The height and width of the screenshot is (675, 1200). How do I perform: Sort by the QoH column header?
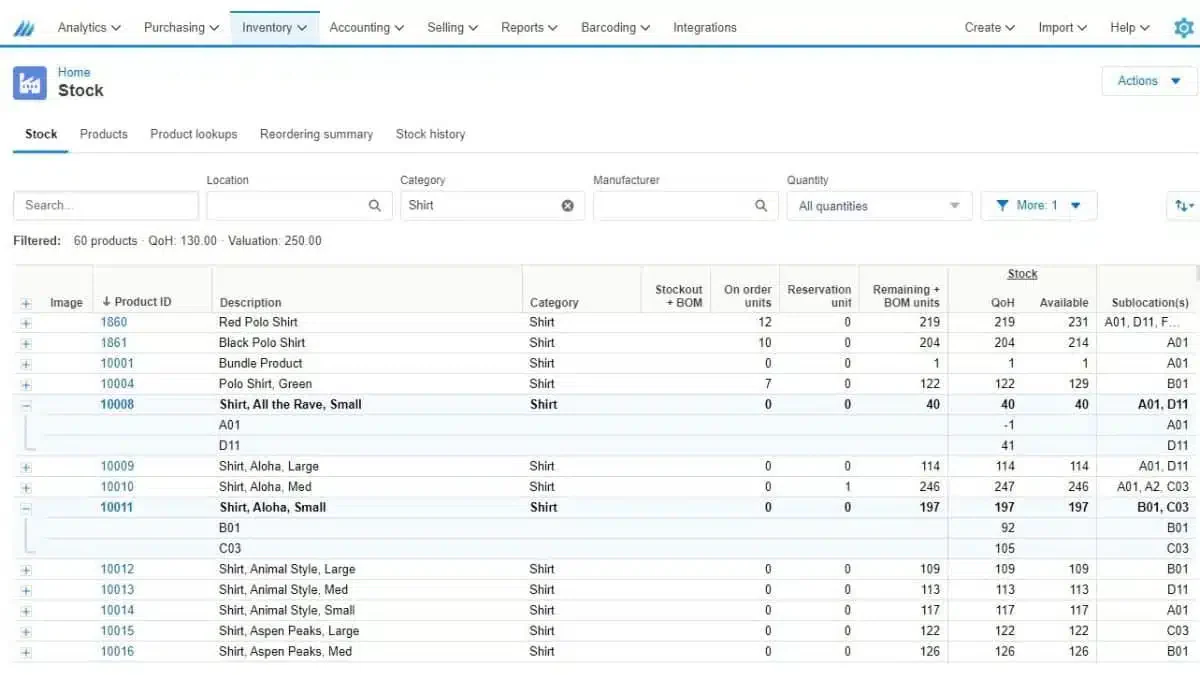tap(1002, 303)
